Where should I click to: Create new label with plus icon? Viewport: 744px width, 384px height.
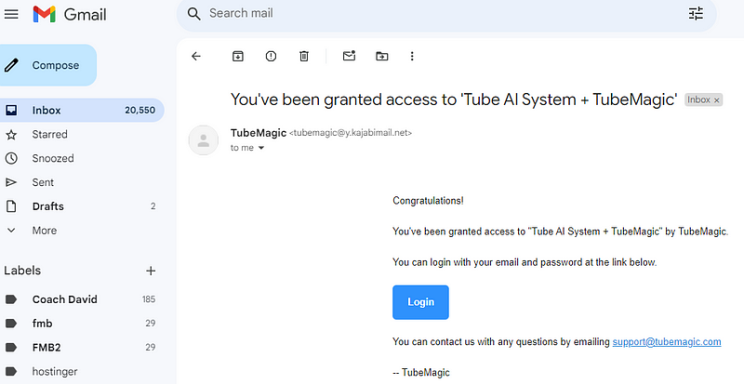(150, 271)
